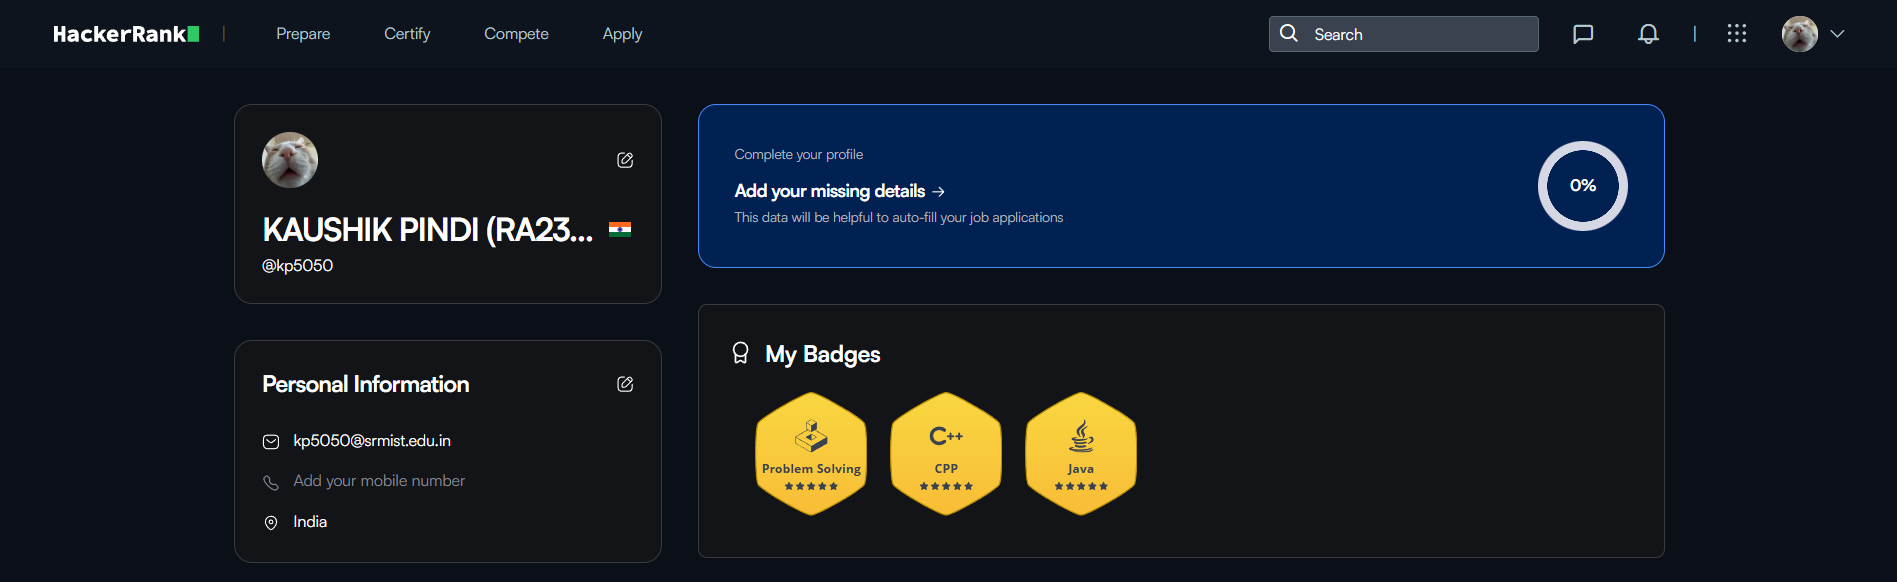Open the Apply menu
The height and width of the screenshot is (582, 1897).
[x=622, y=34]
